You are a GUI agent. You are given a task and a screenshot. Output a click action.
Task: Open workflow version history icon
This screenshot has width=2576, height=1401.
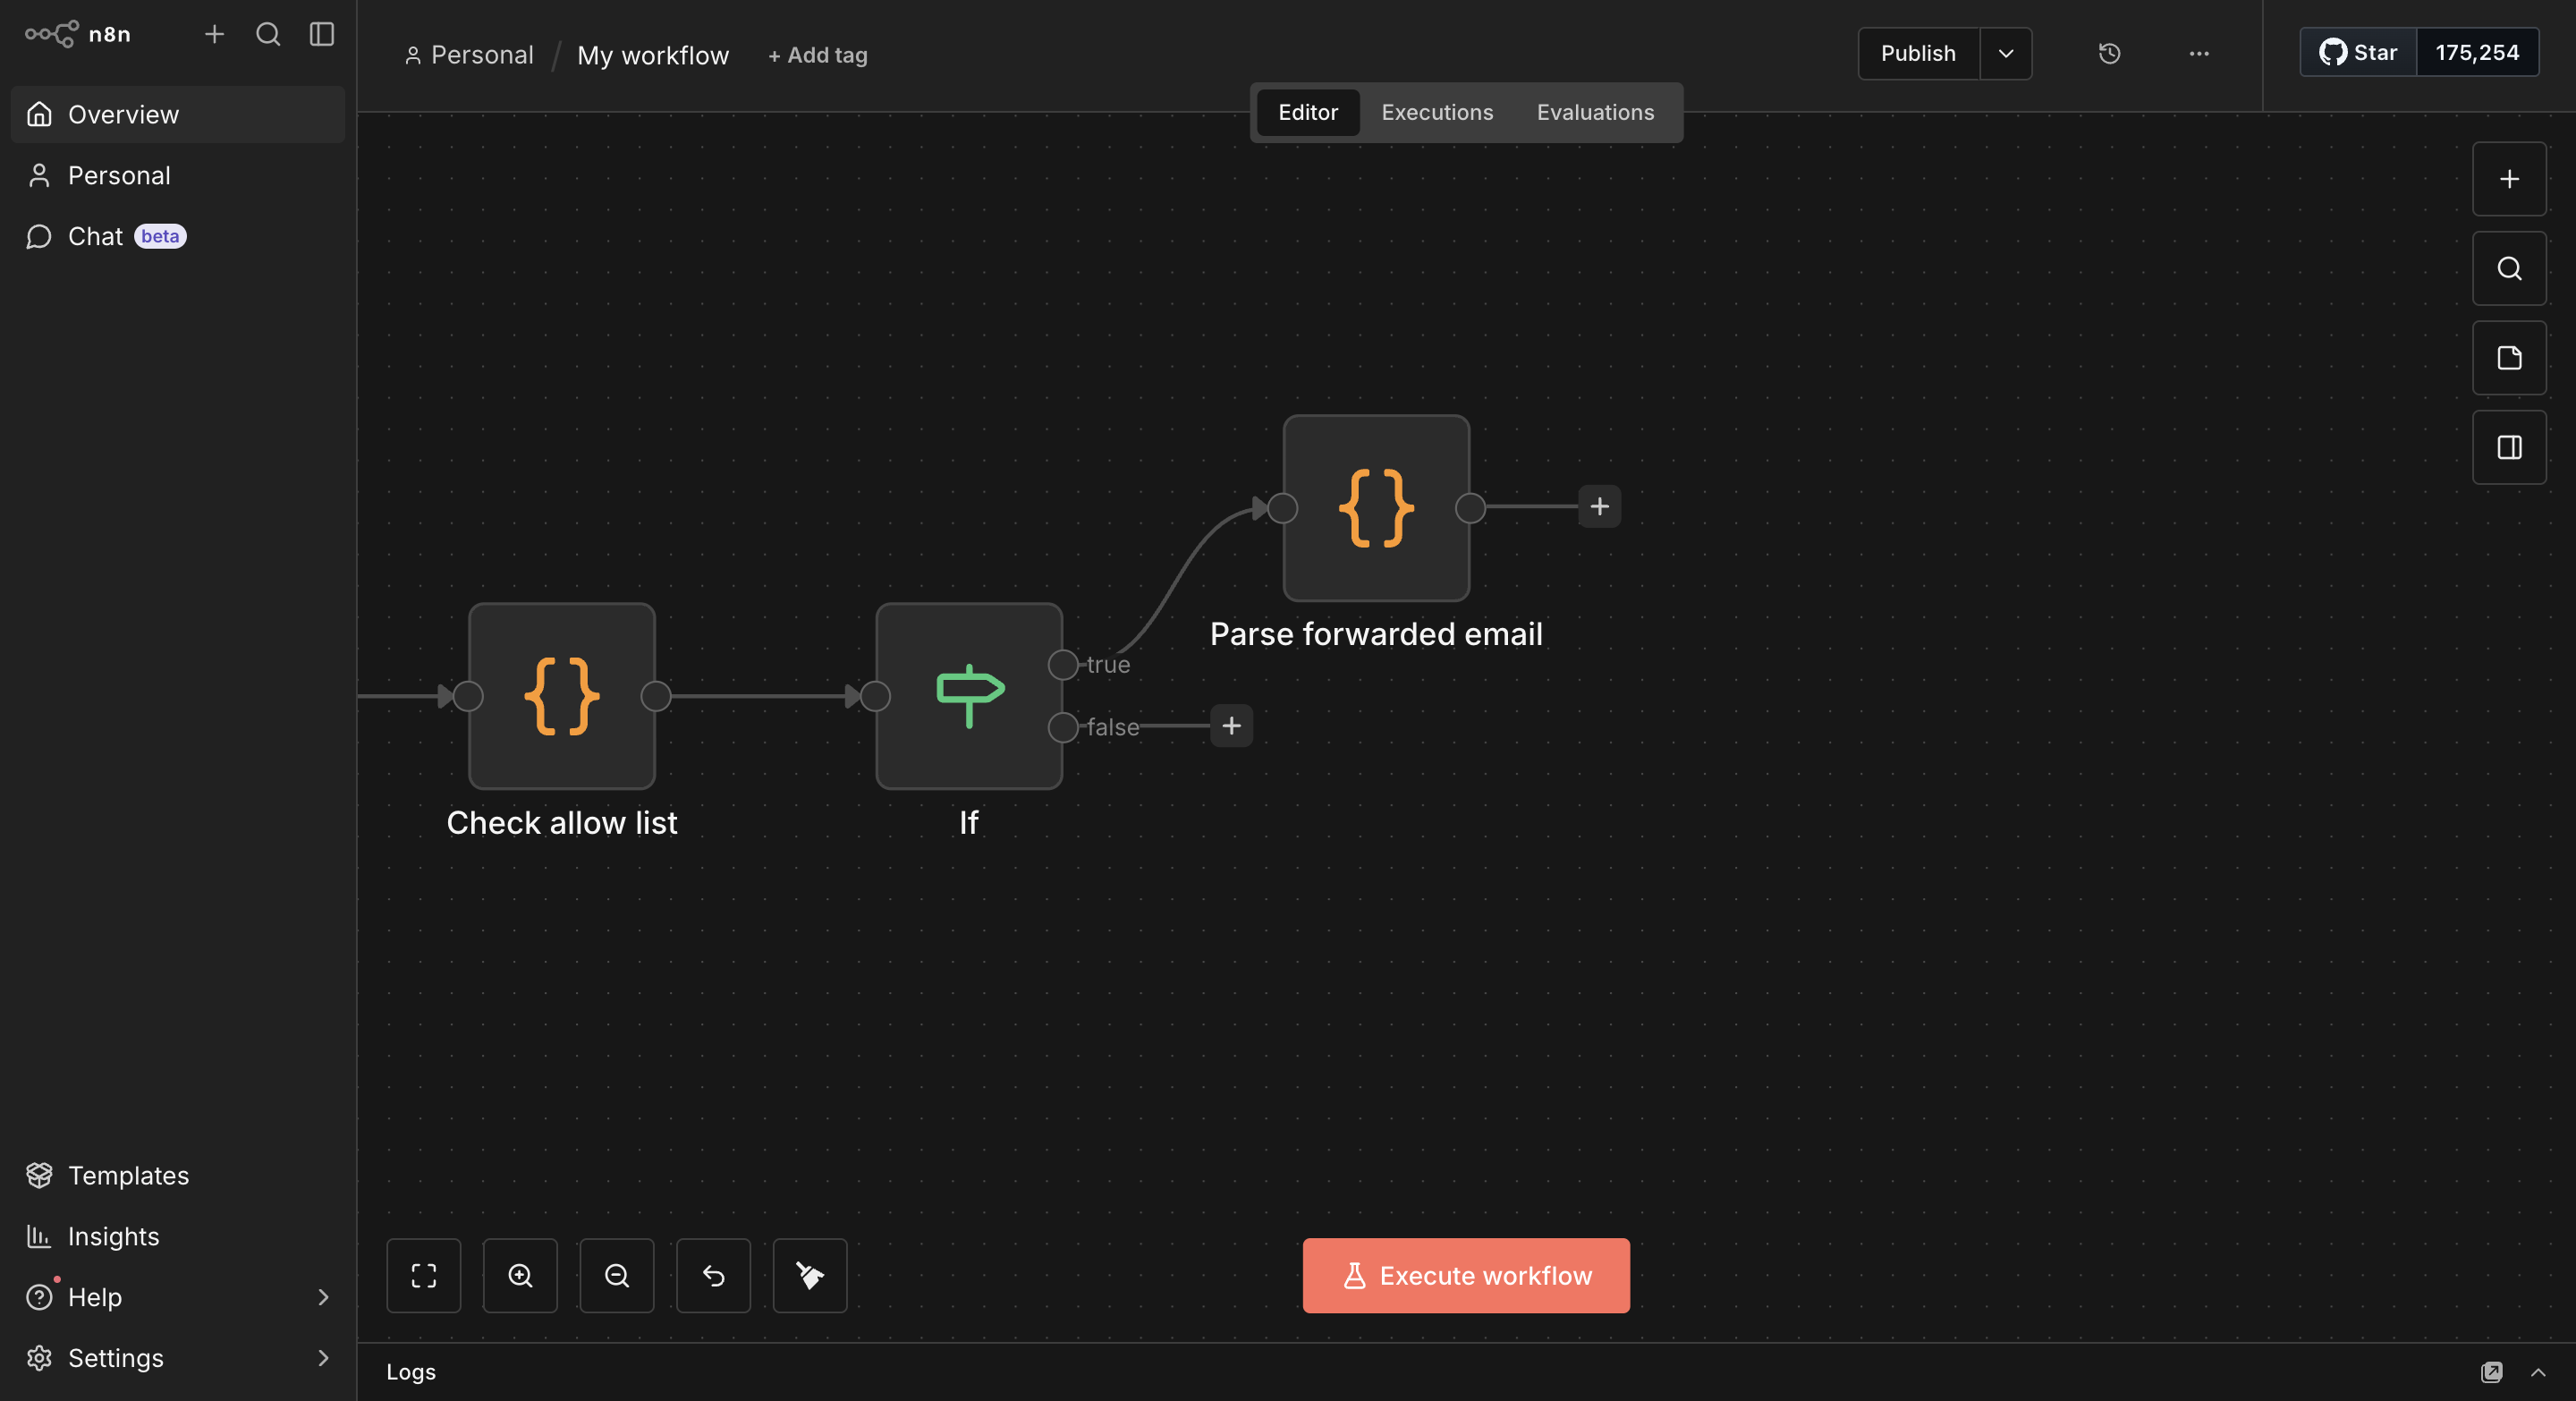pos(2109,53)
